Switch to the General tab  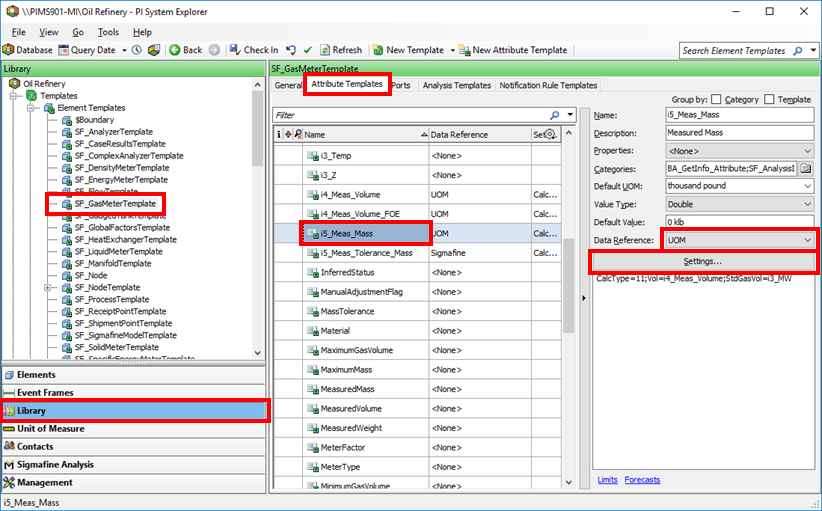pos(288,85)
